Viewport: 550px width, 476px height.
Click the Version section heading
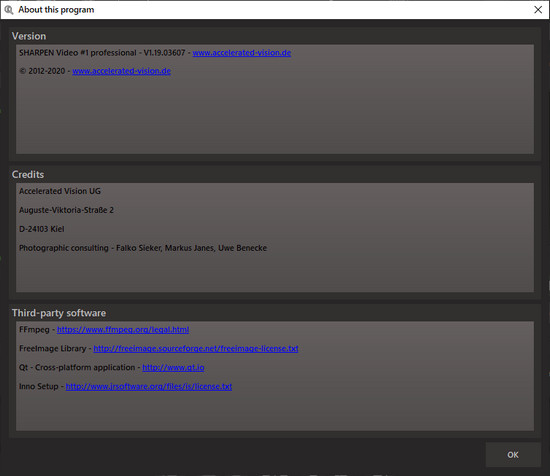[29, 36]
